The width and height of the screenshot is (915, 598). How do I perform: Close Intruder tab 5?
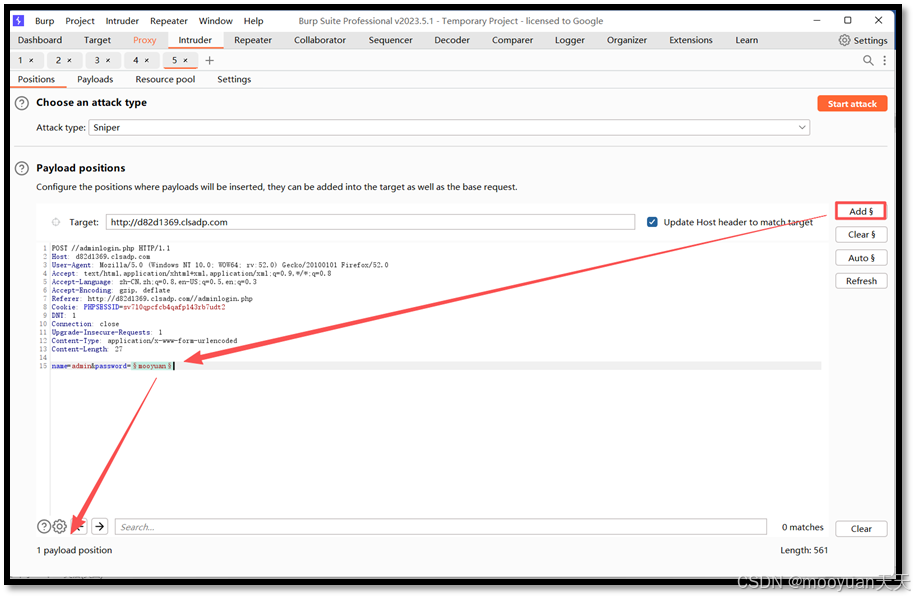click(x=186, y=60)
